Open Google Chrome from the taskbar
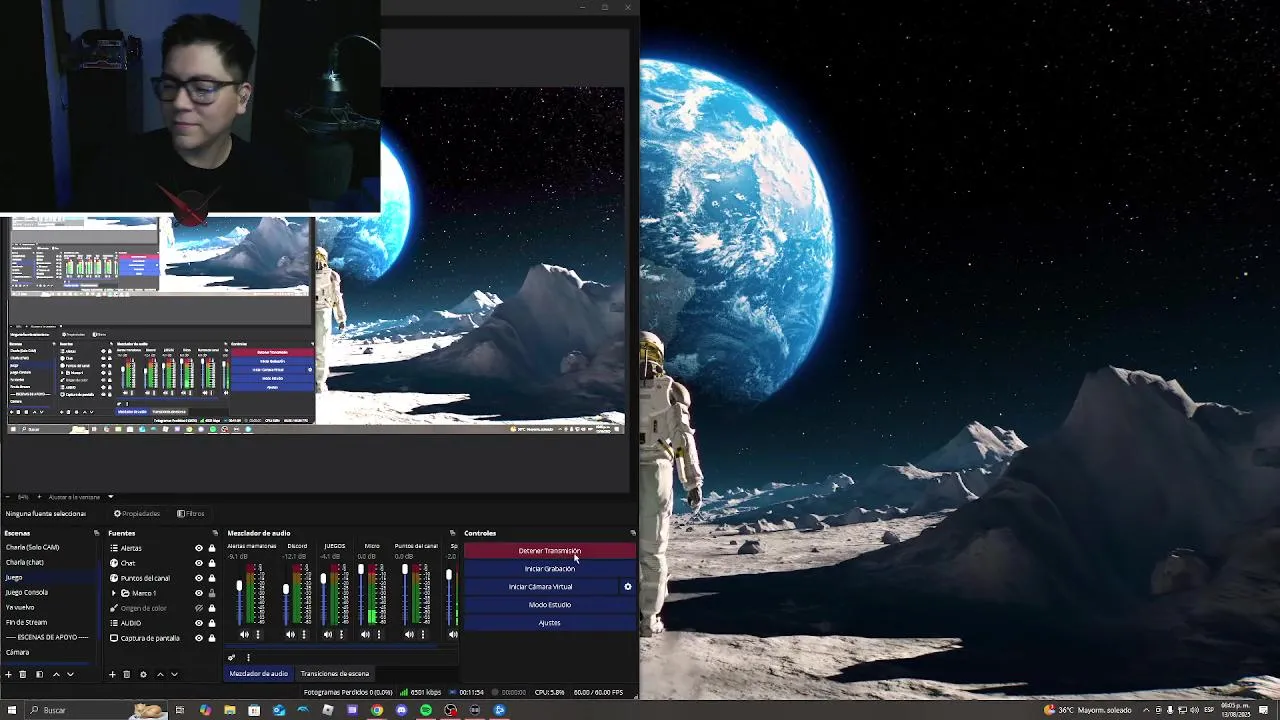 point(376,710)
